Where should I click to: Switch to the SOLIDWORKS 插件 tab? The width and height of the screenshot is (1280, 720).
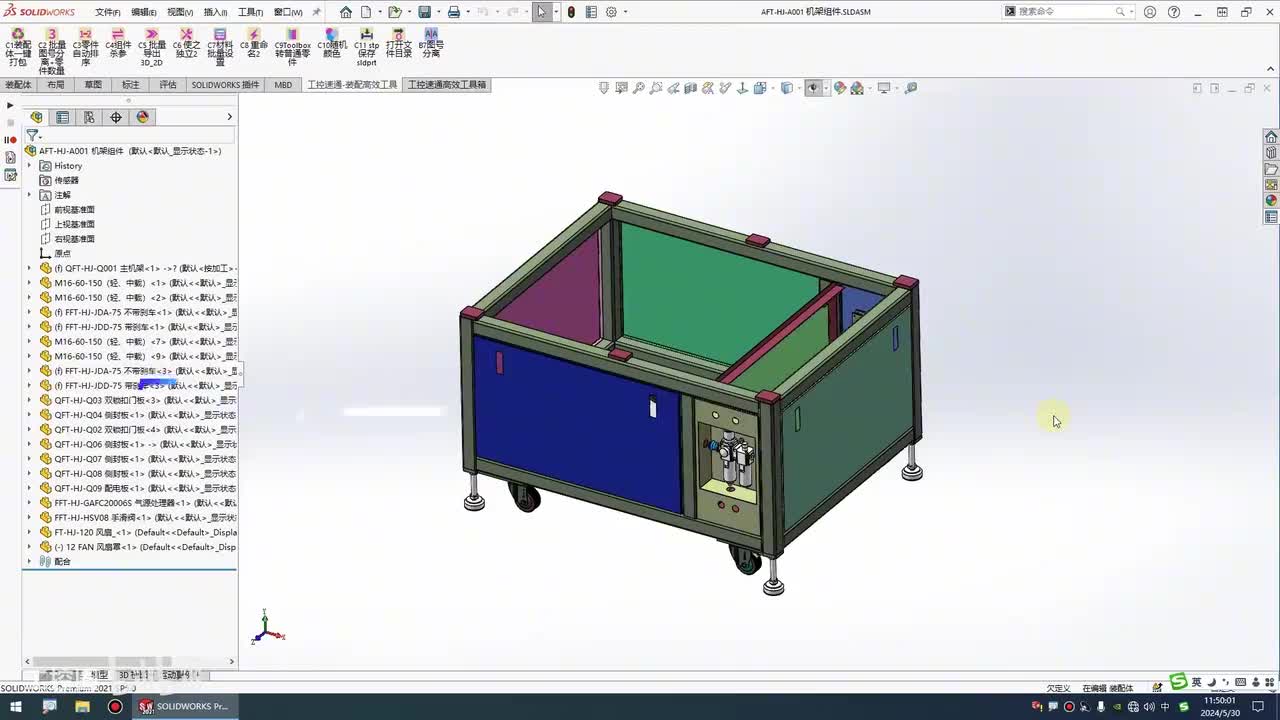click(225, 85)
